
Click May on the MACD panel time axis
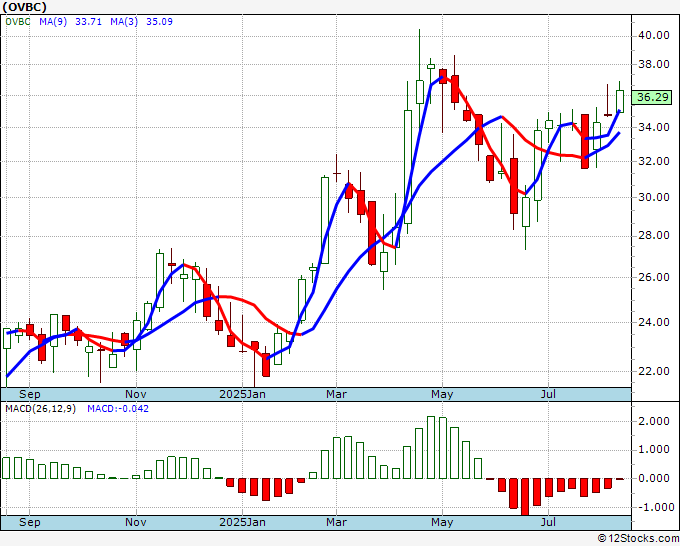(442, 522)
